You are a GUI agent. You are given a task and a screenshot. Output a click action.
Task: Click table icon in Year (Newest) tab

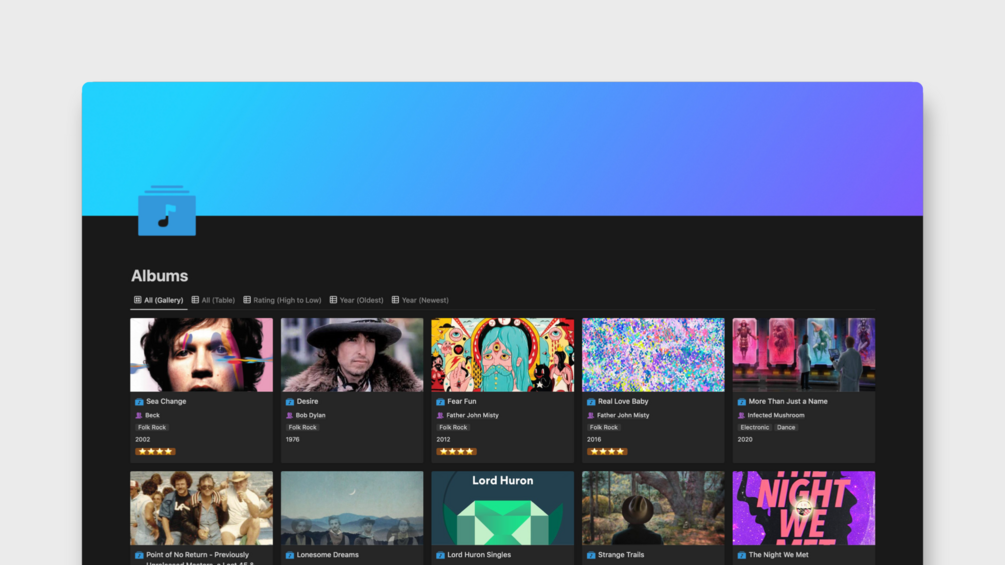click(x=395, y=300)
